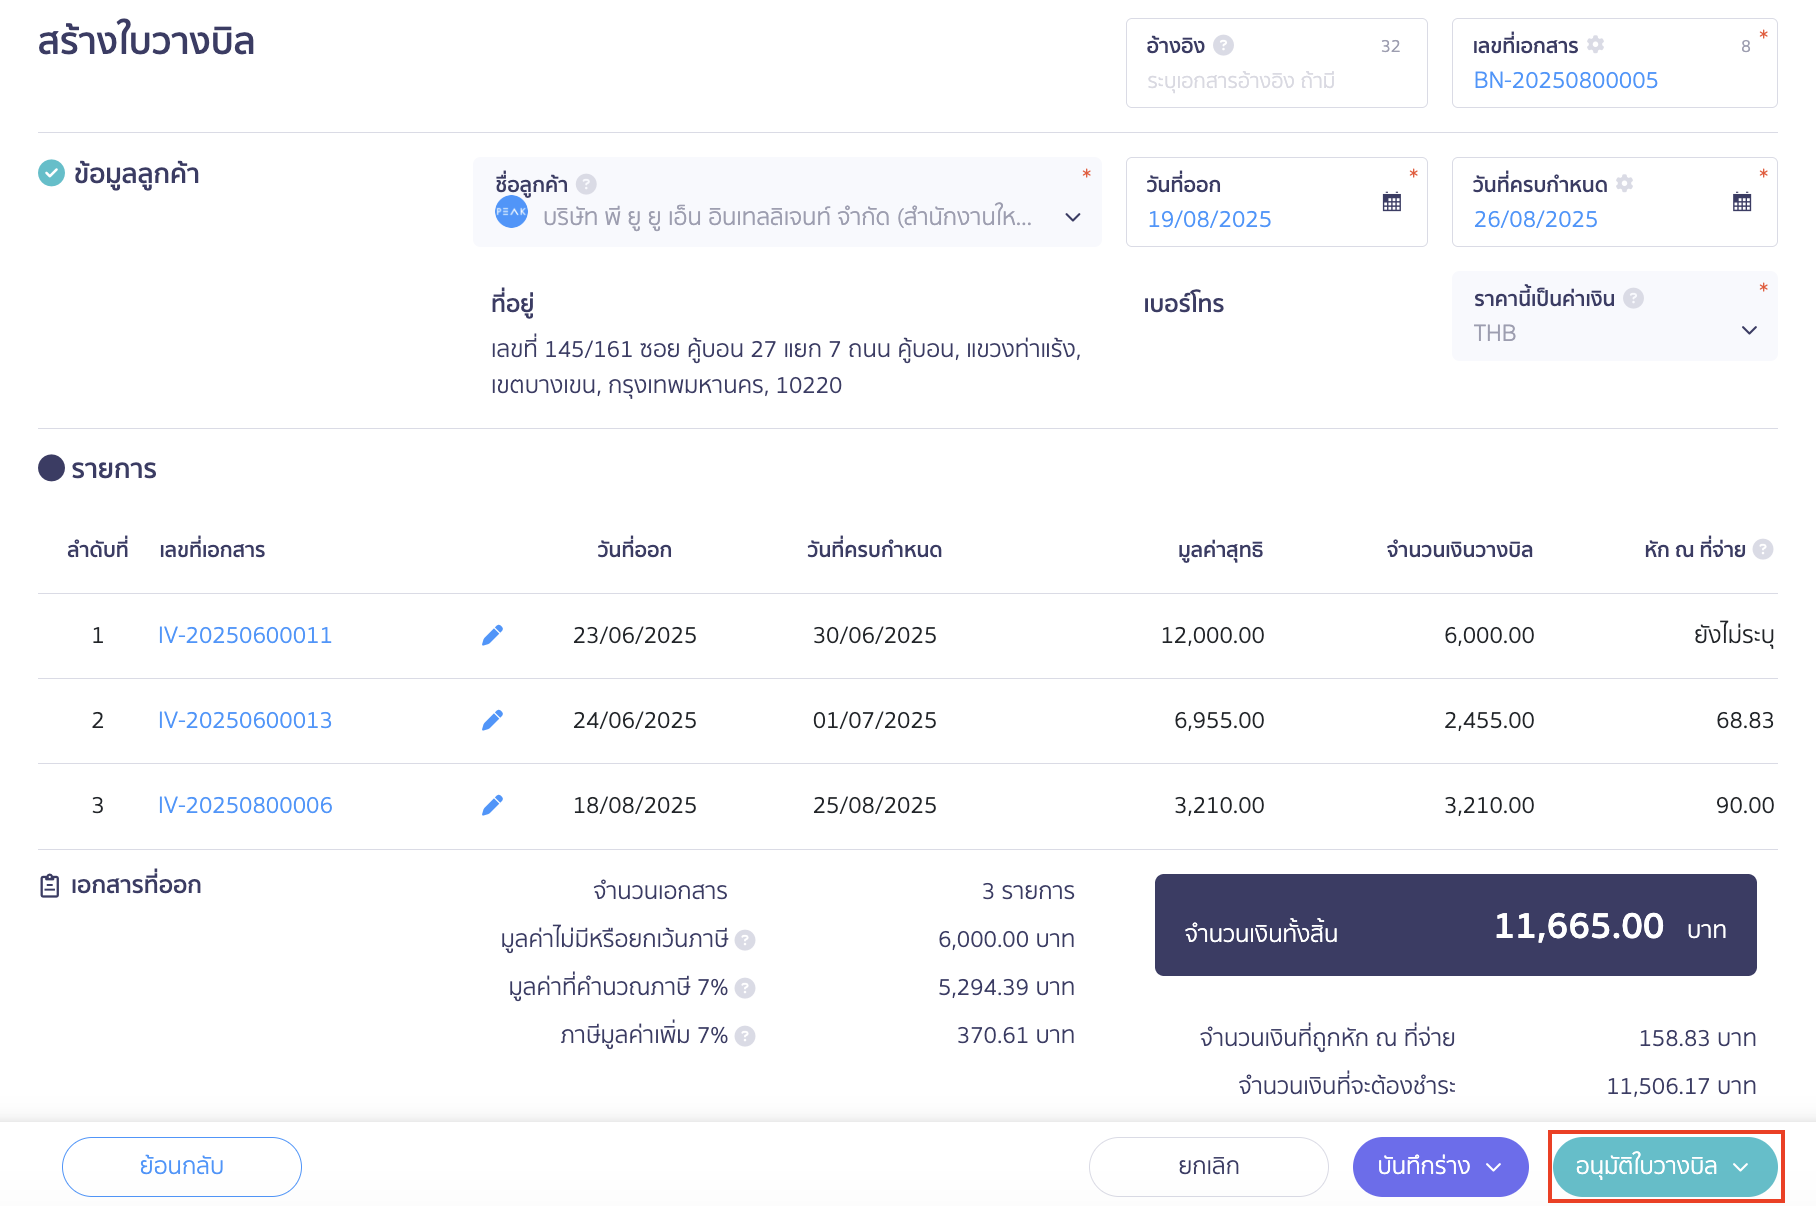Click the help icon beside ราคานี้เป็นค่าเงิน

point(1634,297)
